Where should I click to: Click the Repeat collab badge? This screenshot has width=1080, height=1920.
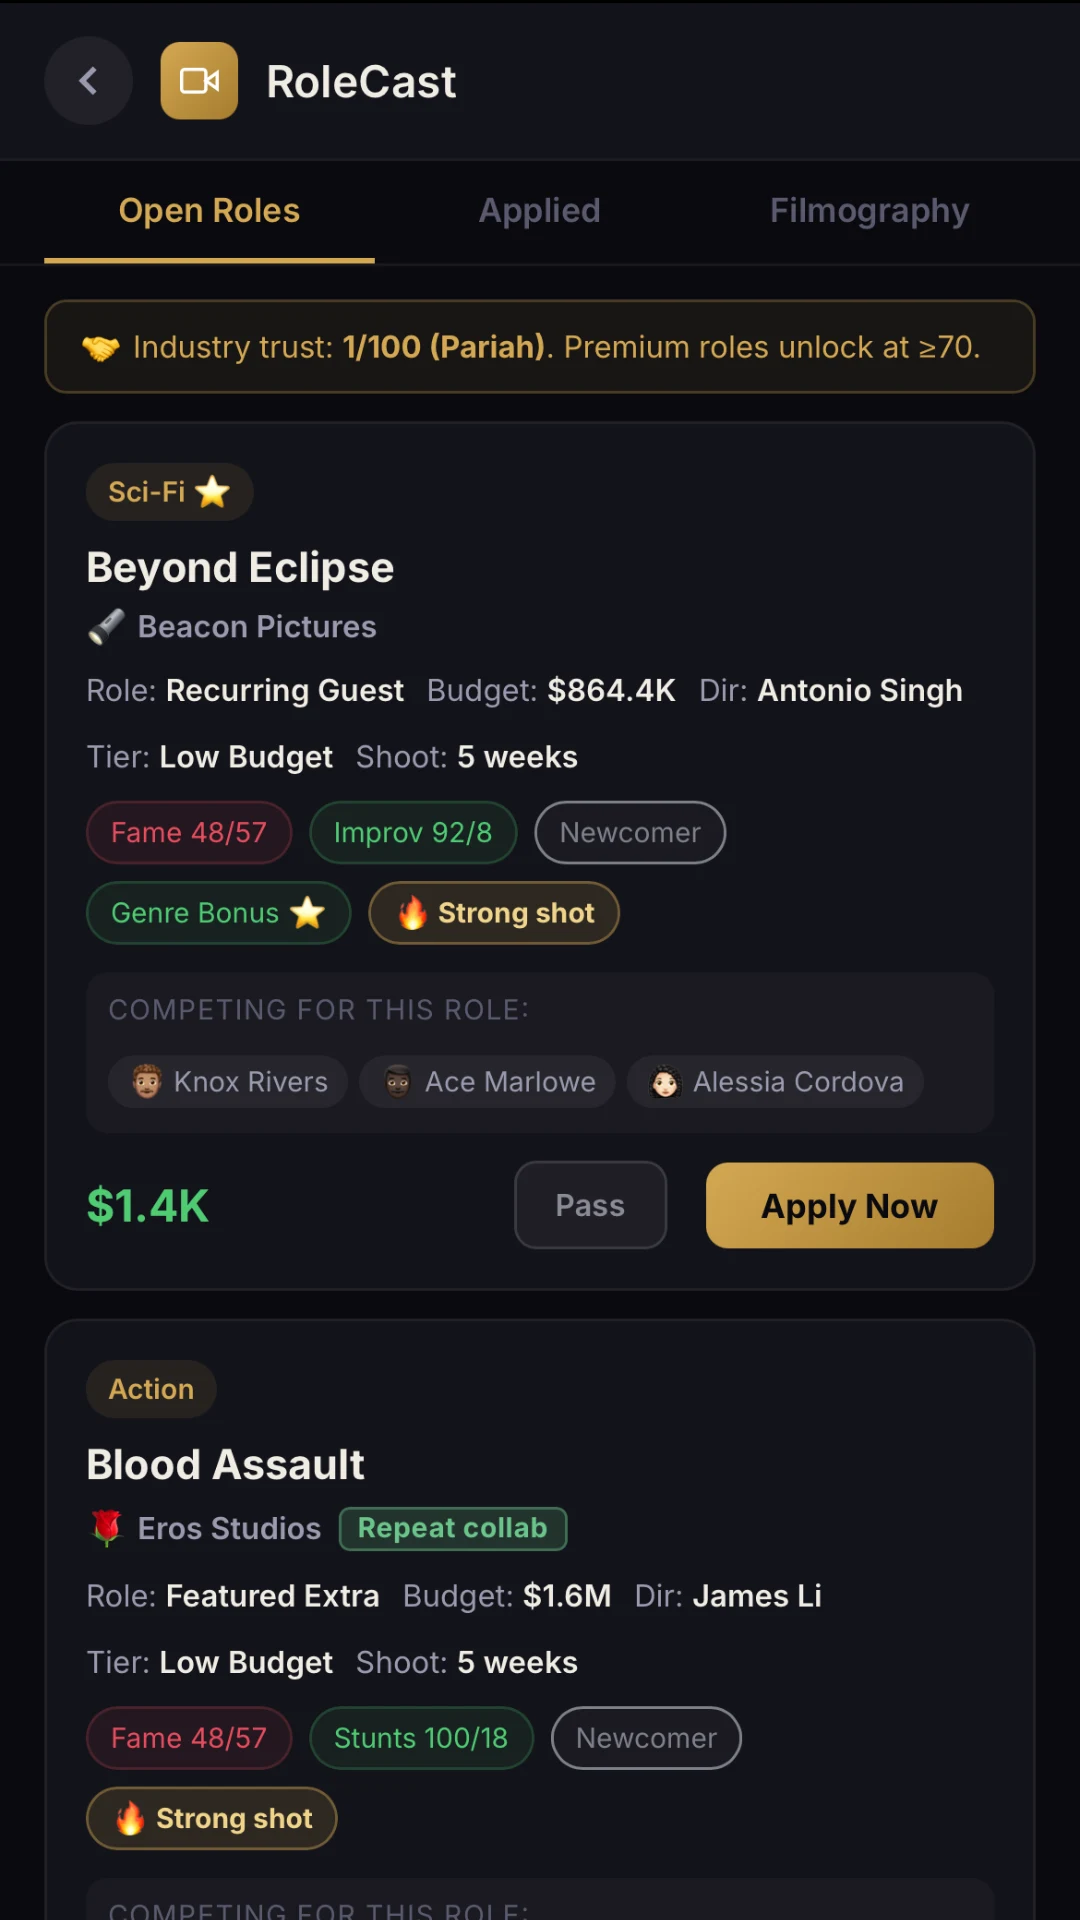(453, 1529)
